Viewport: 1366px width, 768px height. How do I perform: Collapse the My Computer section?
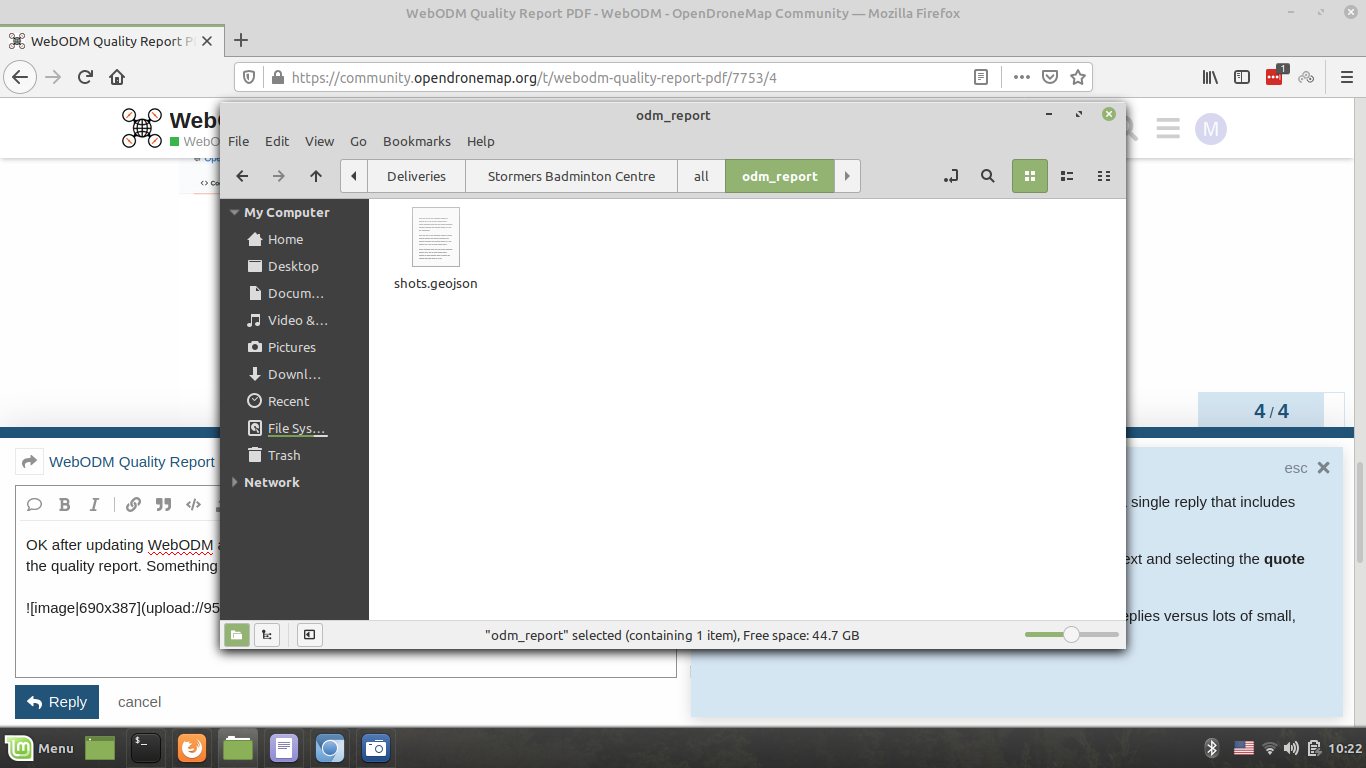coord(235,212)
